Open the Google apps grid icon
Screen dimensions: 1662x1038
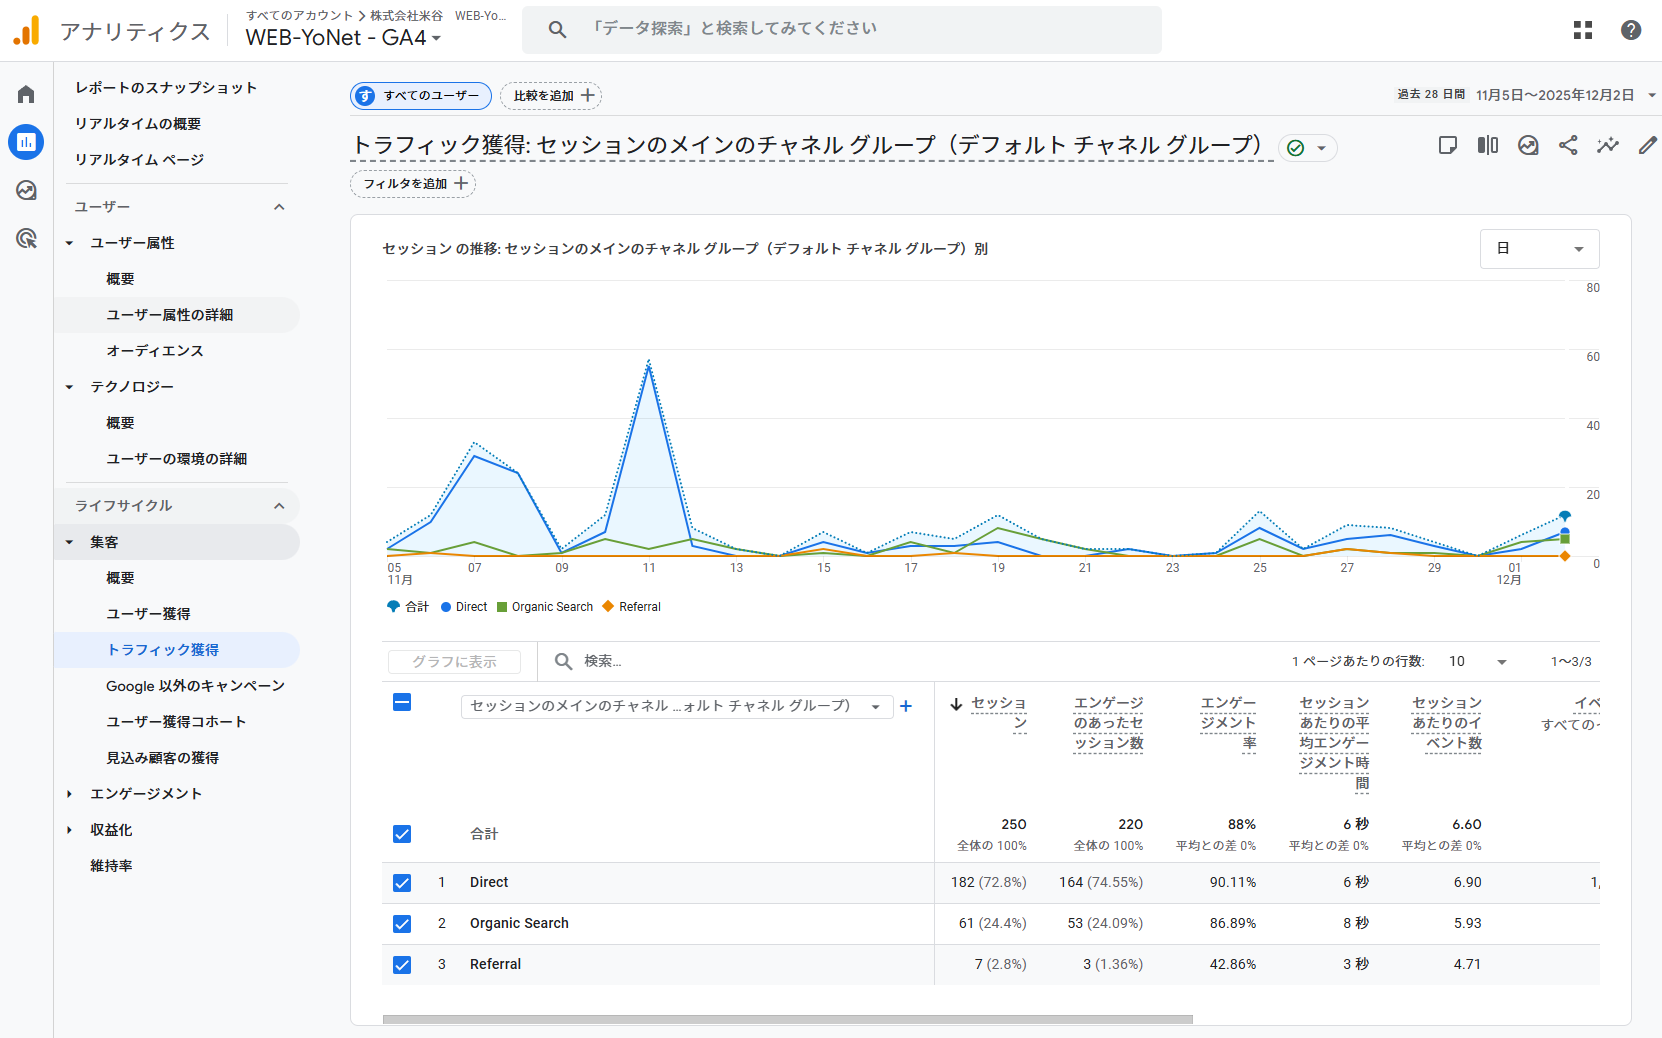(1582, 30)
